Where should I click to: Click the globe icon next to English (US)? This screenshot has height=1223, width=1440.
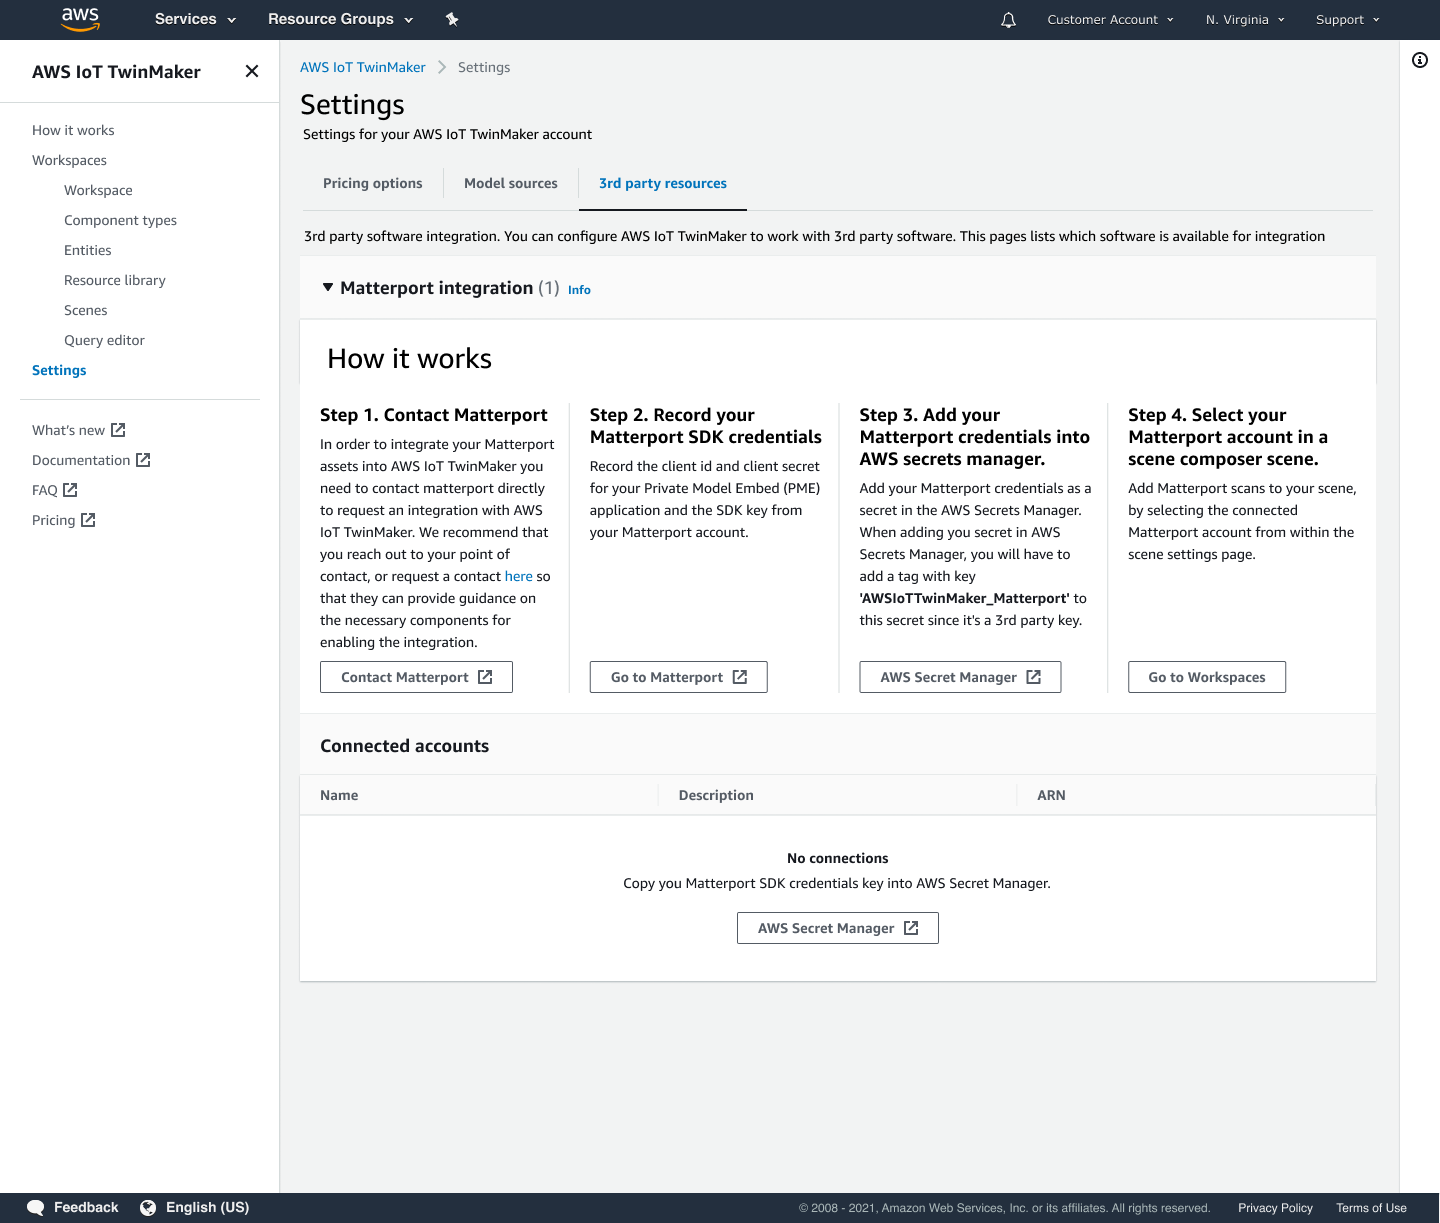click(148, 1207)
